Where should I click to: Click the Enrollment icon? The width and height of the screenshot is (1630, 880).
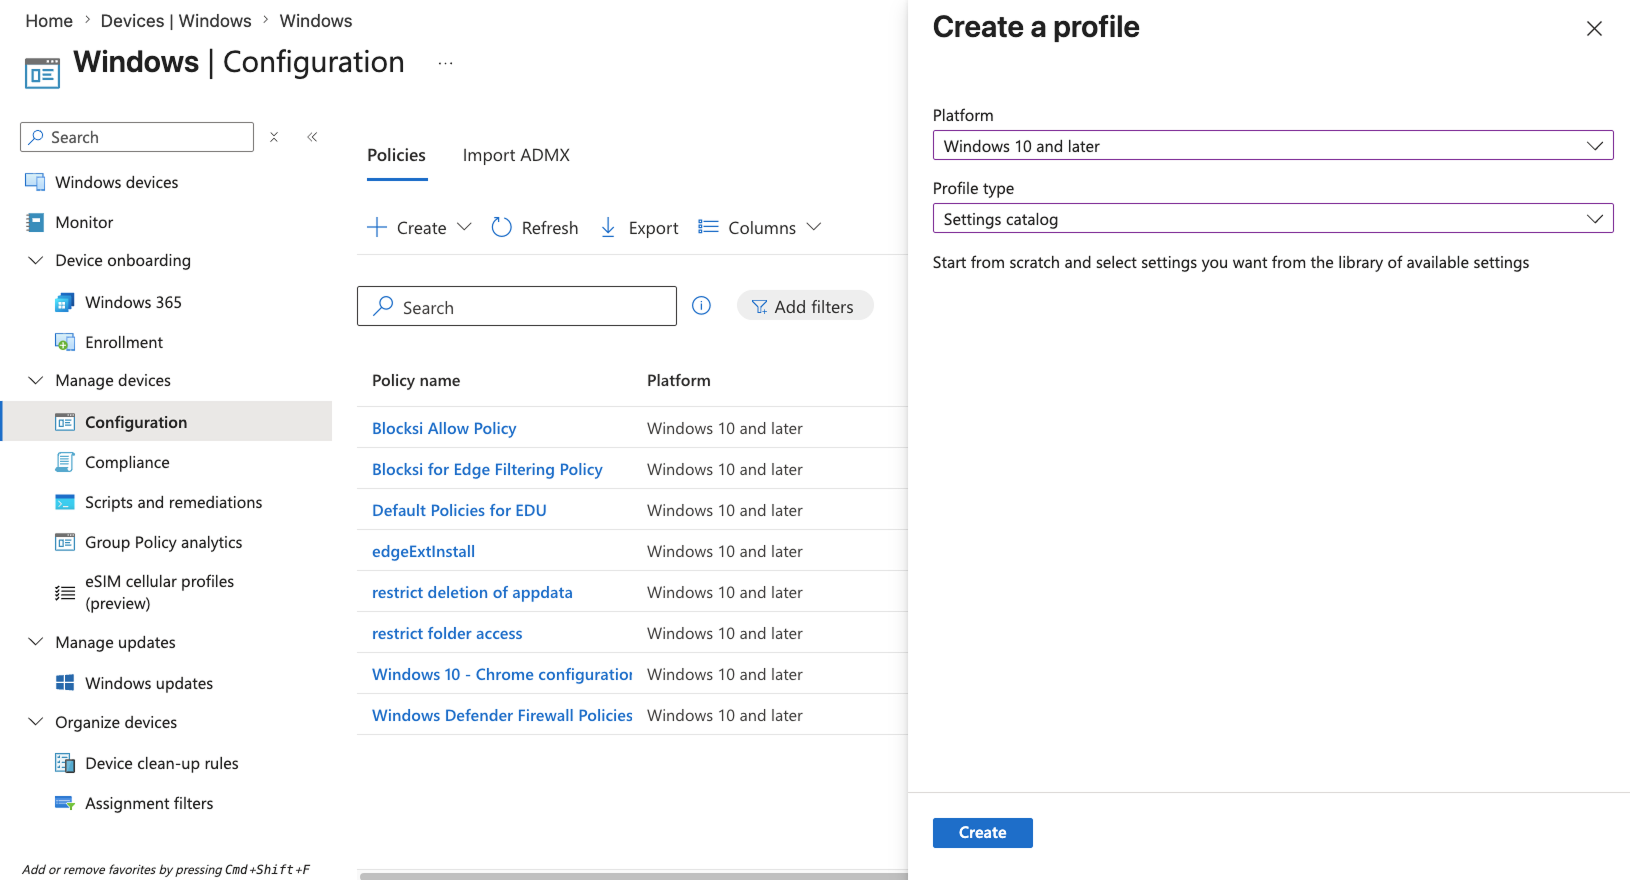(x=65, y=342)
